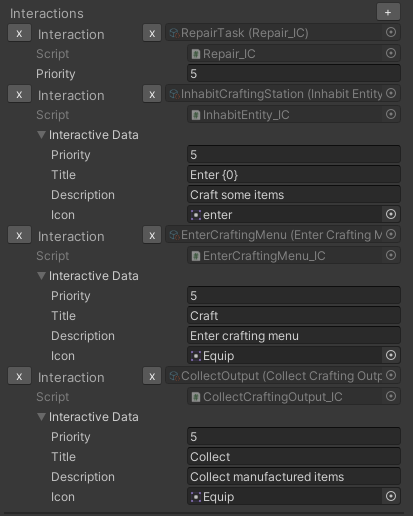Collapse Interactive Data under CollectCraftingOutput_IC
The height and width of the screenshot is (516, 413).
(41, 417)
